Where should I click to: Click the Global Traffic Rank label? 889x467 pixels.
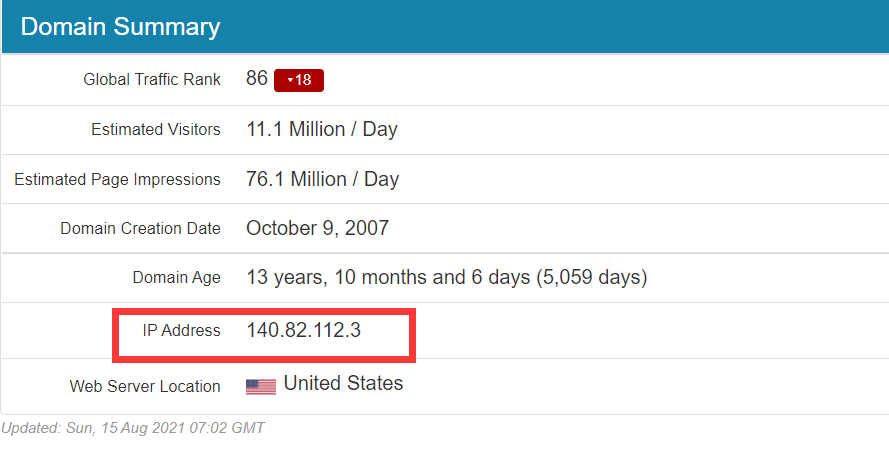coord(152,79)
